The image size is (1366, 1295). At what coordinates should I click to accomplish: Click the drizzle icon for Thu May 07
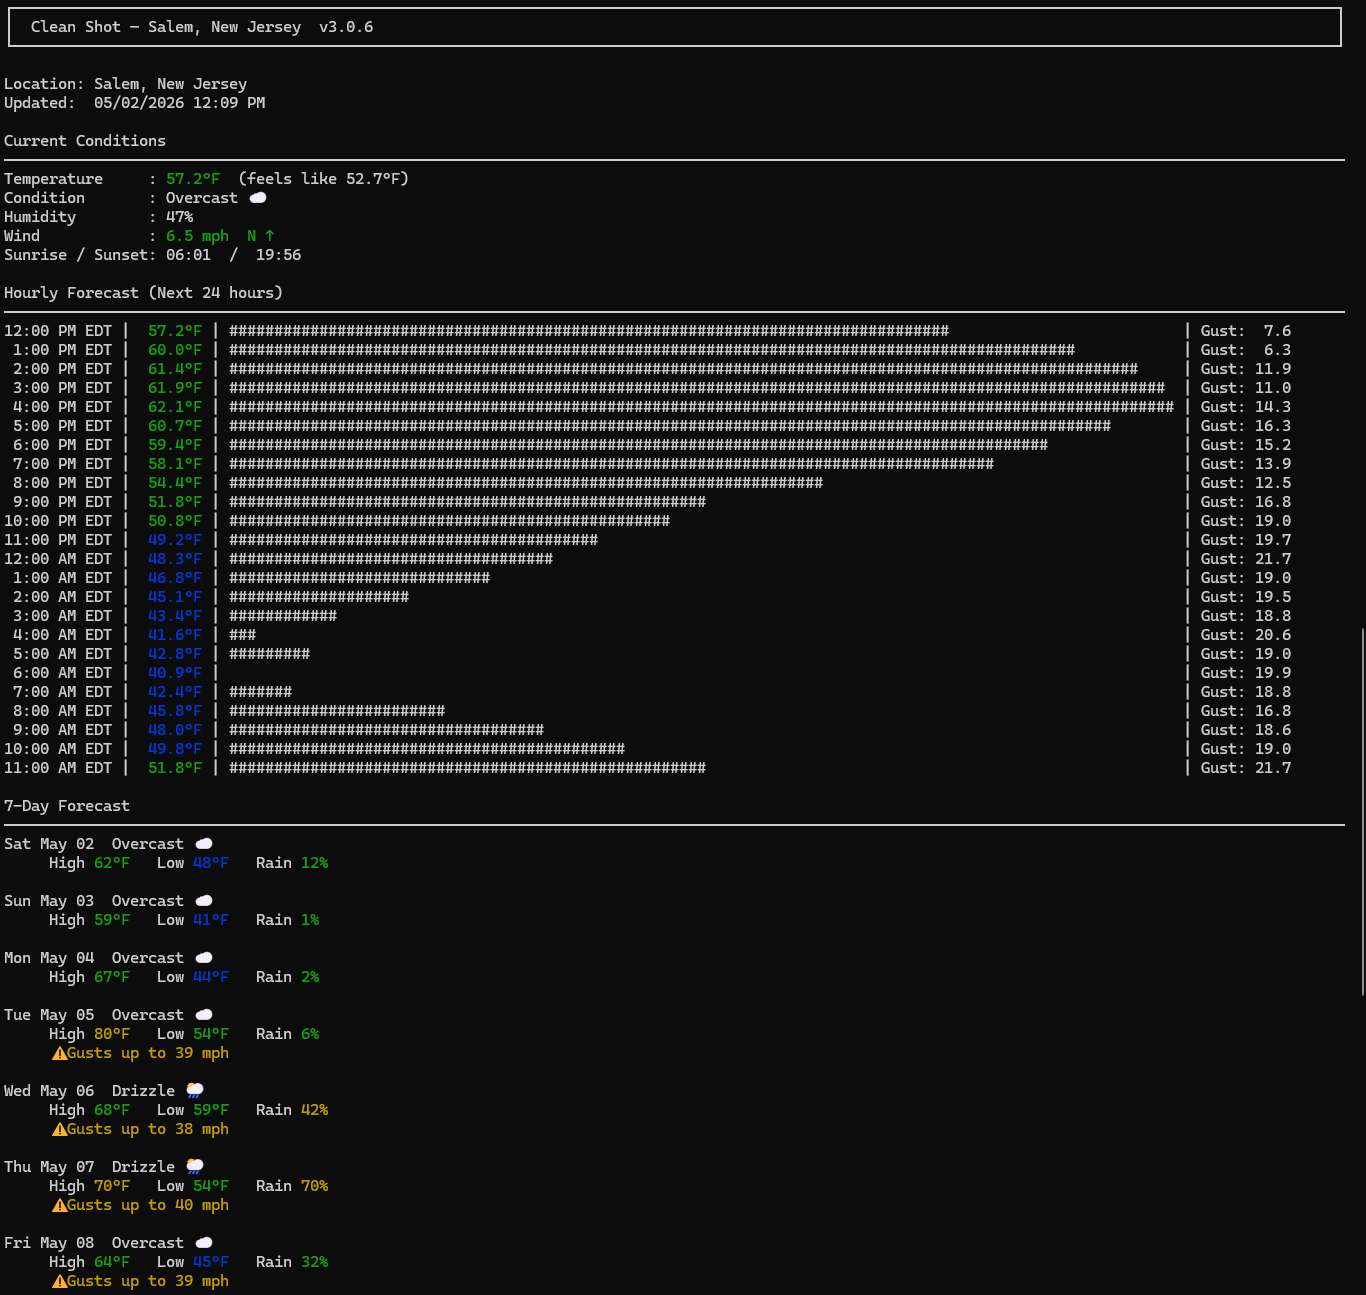[195, 1167]
